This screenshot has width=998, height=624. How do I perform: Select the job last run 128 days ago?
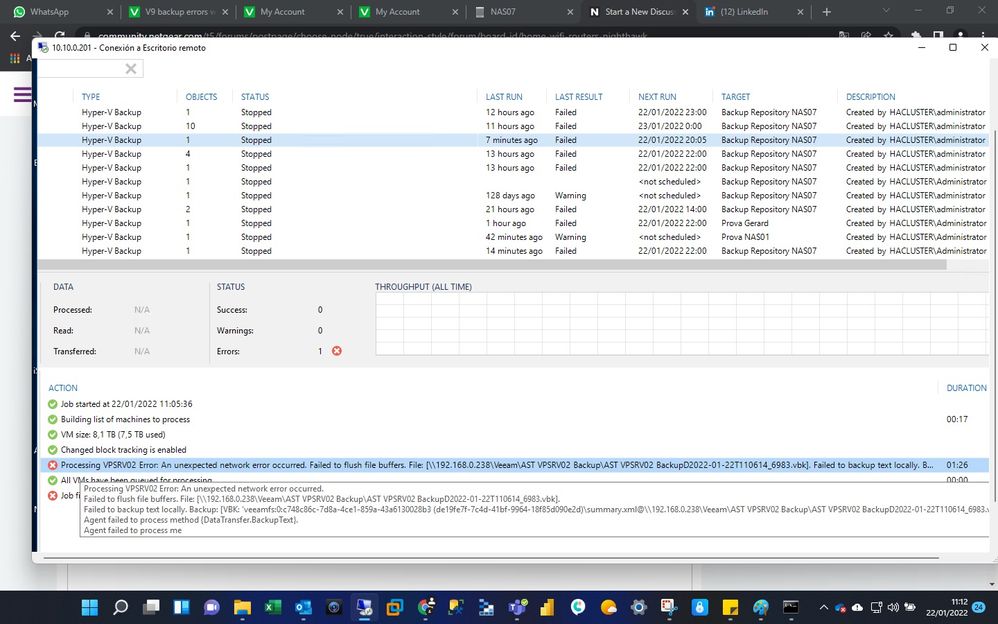pyautogui.click(x=513, y=195)
